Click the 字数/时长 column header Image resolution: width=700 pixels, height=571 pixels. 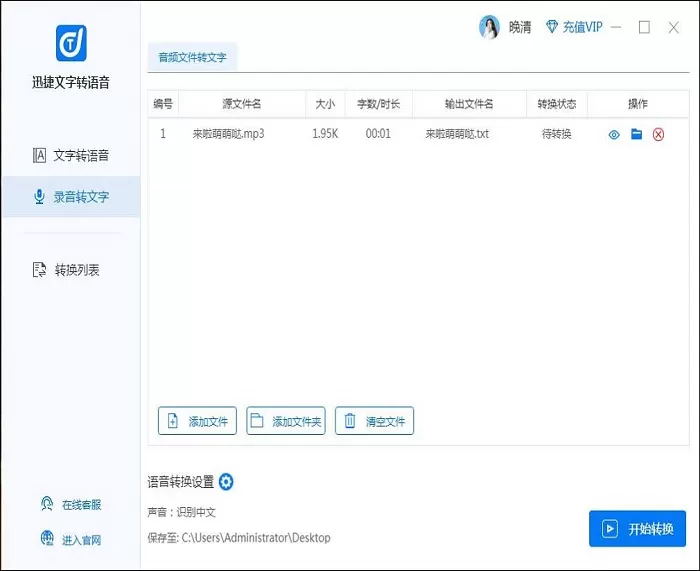(379, 104)
